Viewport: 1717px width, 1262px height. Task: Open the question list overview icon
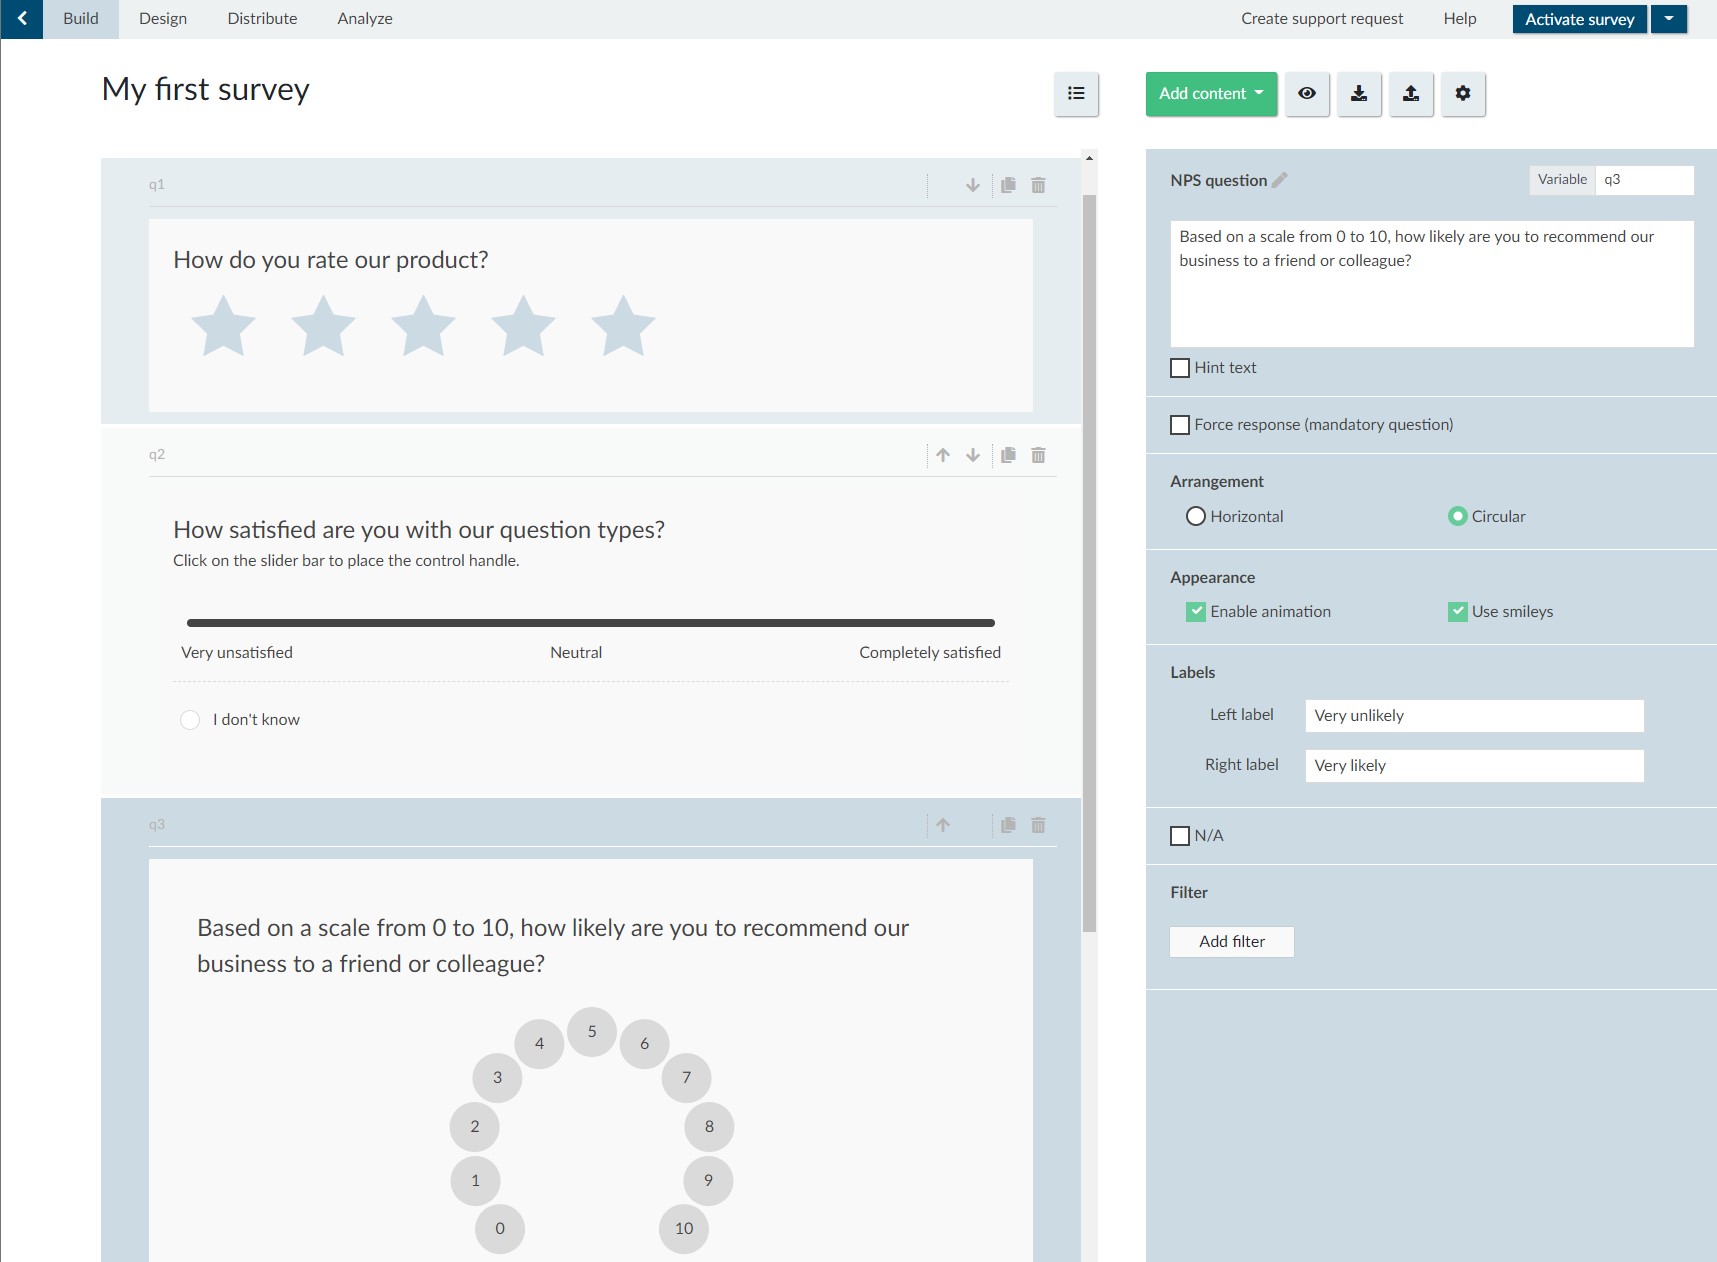tap(1076, 94)
